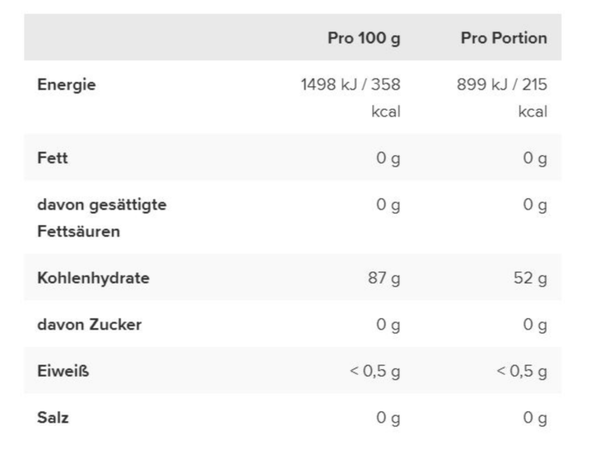Select the Eiweiß value per 100 g
The image size is (600, 470).
375,371
